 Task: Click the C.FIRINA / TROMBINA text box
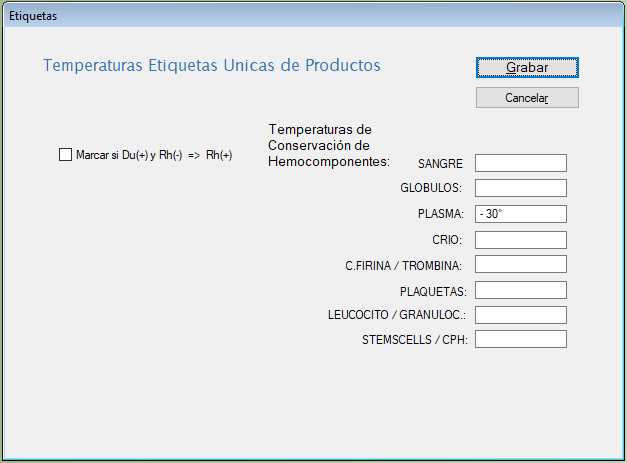520,264
